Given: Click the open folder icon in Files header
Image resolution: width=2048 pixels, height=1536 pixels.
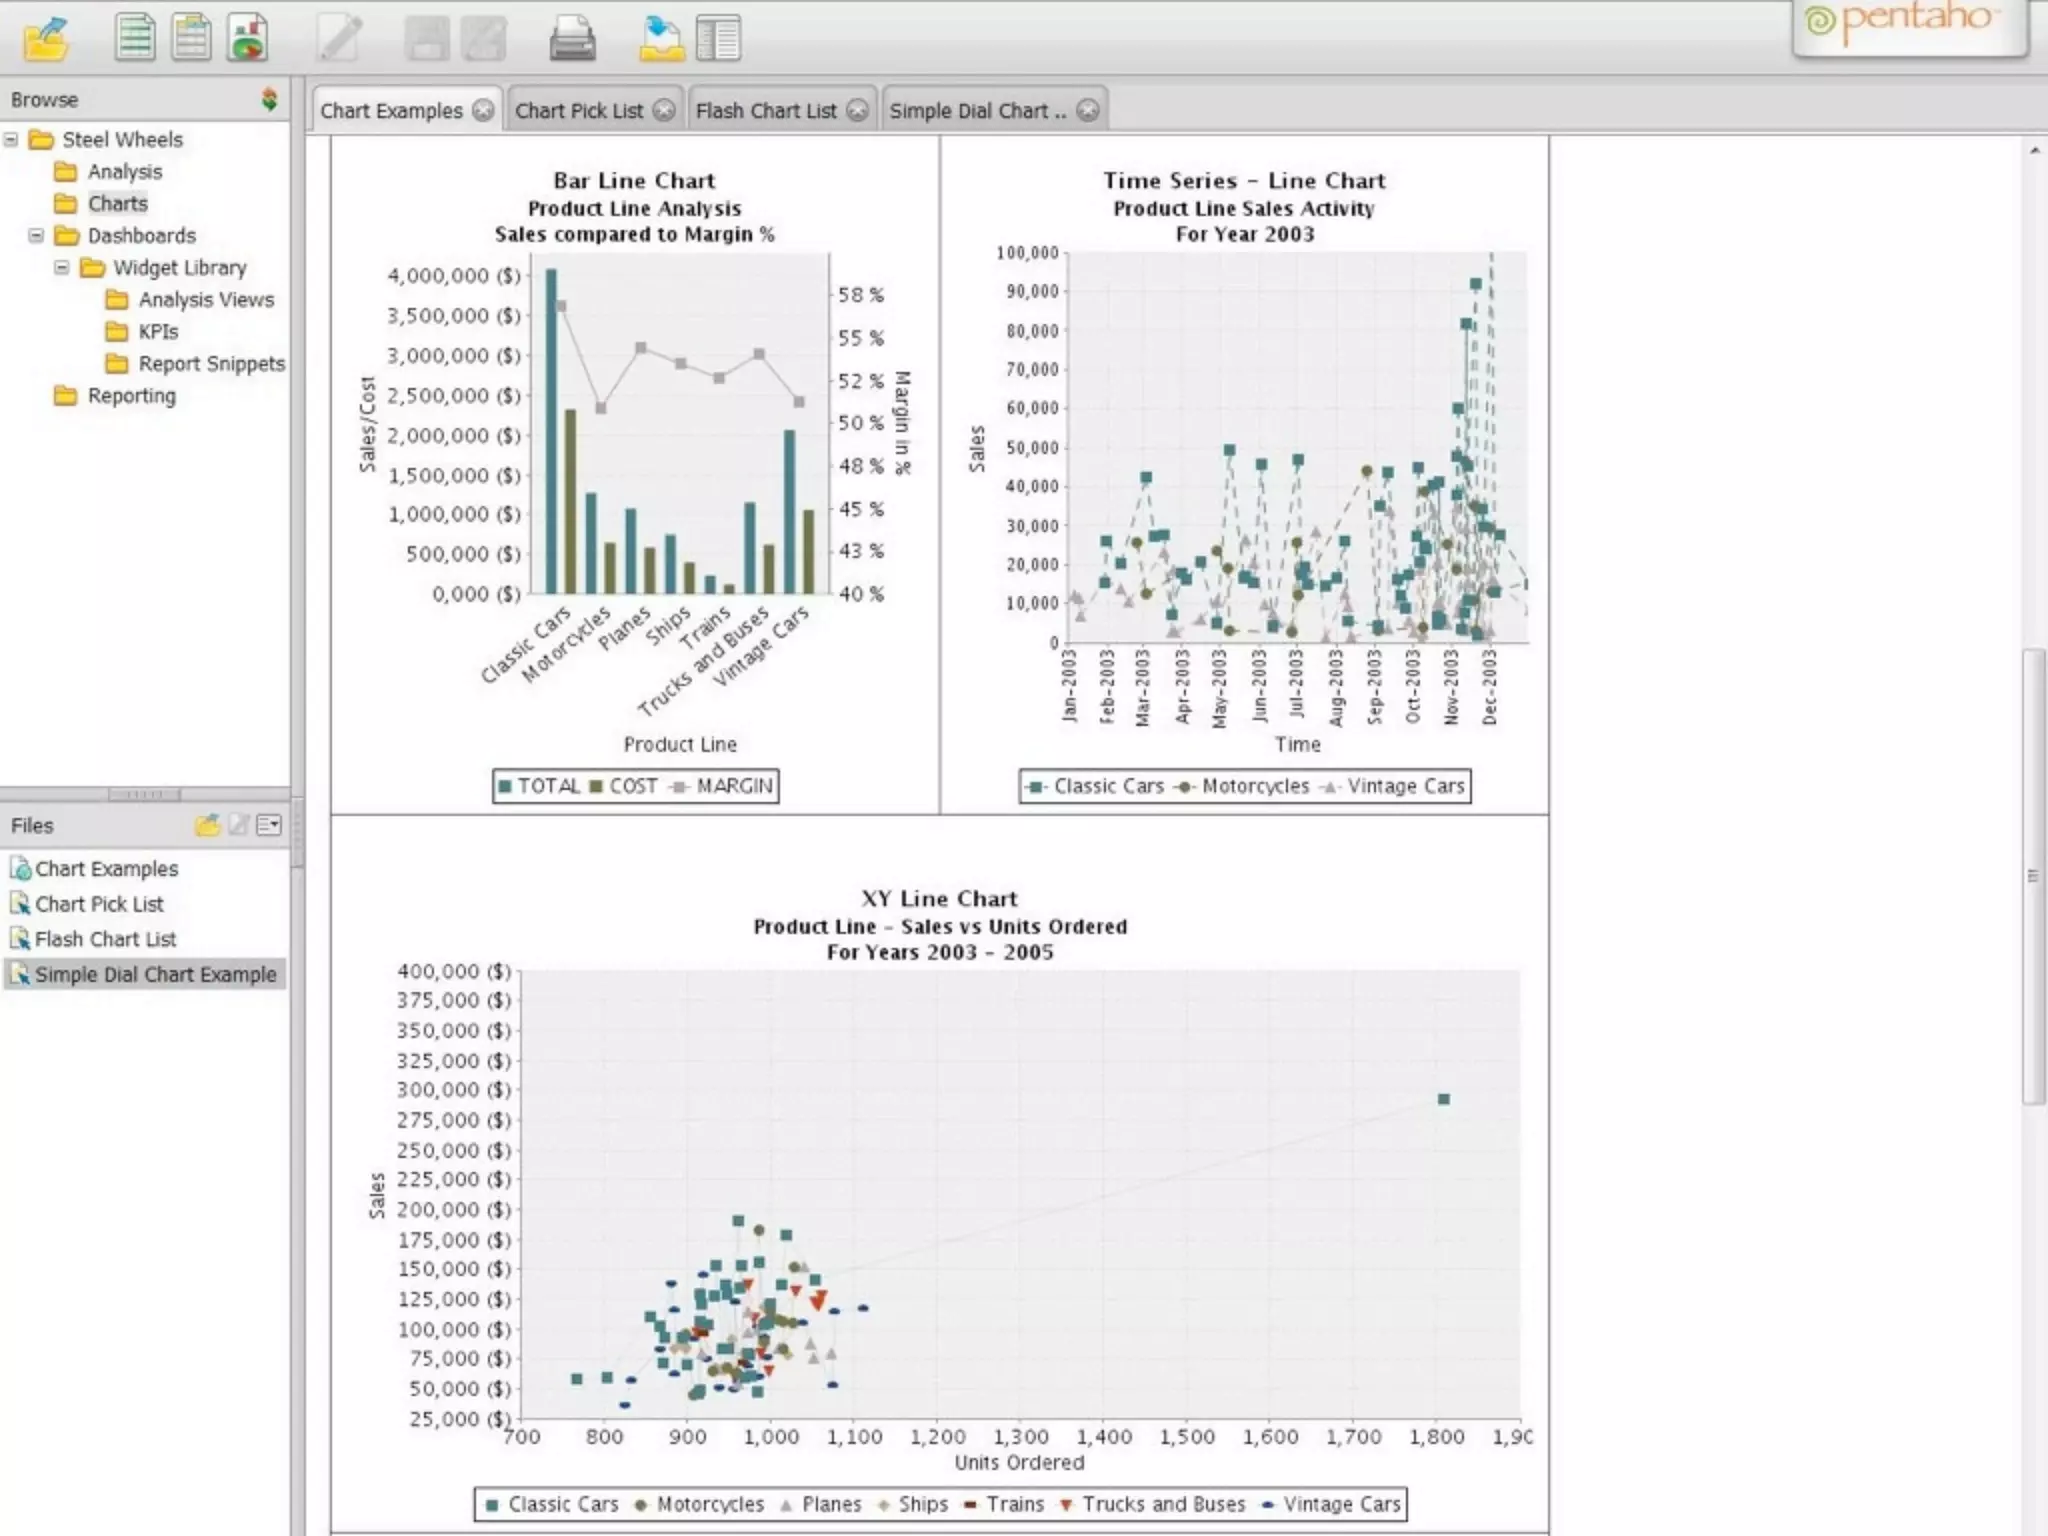Looking at the screenshot, I should (207, 825).
